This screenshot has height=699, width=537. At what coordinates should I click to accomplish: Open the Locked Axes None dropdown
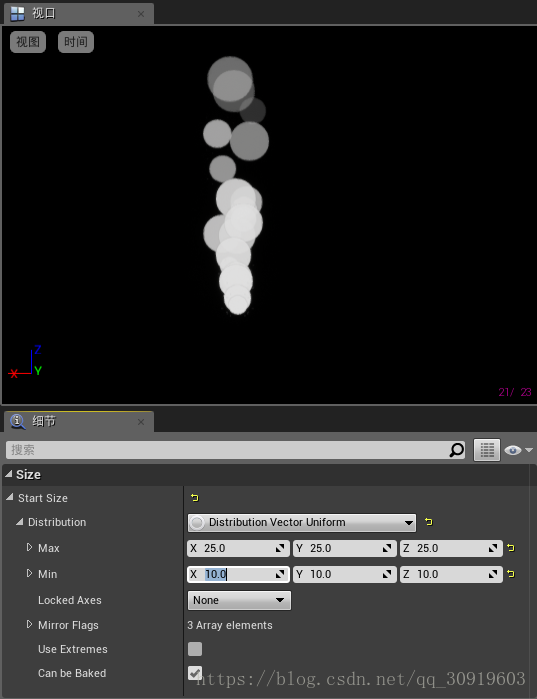[x=239, y=600]
